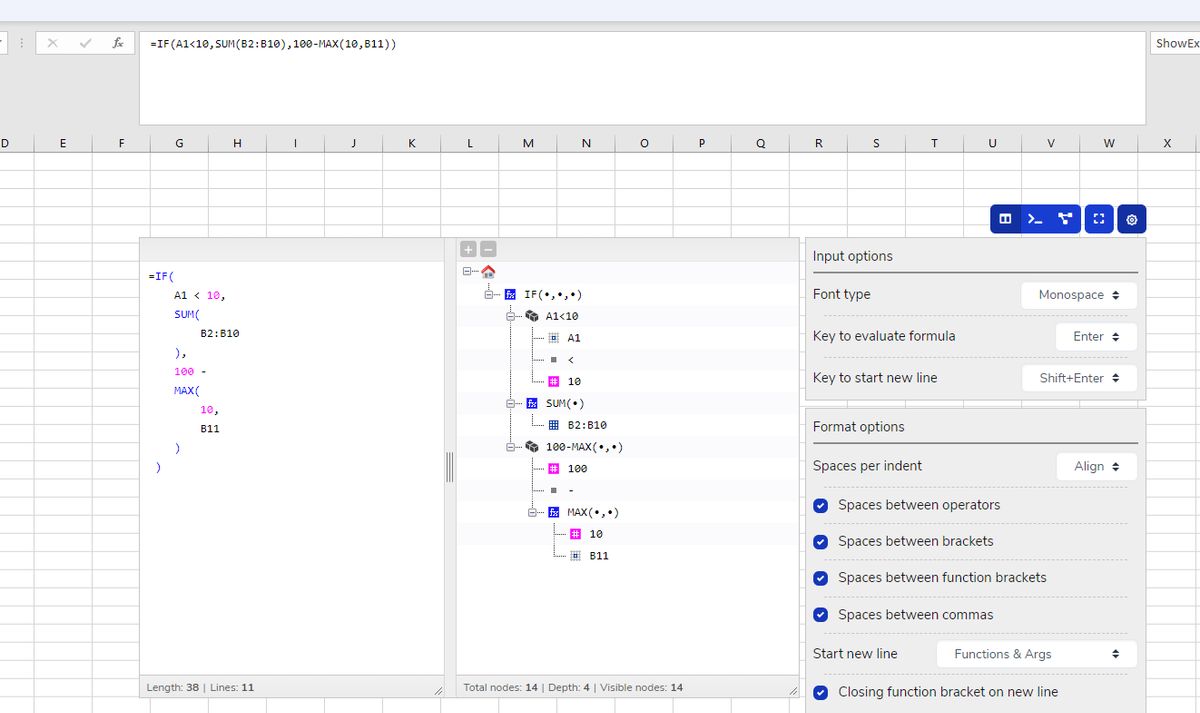Cancel the formula entry with X icon
The height and width of the screenshot is (713, 1200).
tap(53, 43)
